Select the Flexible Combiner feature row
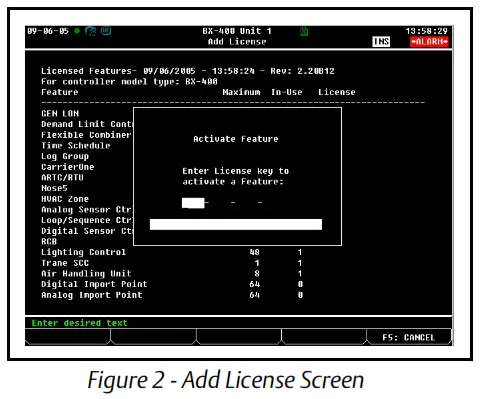This screenshot has width=482, height=399. 86,135
